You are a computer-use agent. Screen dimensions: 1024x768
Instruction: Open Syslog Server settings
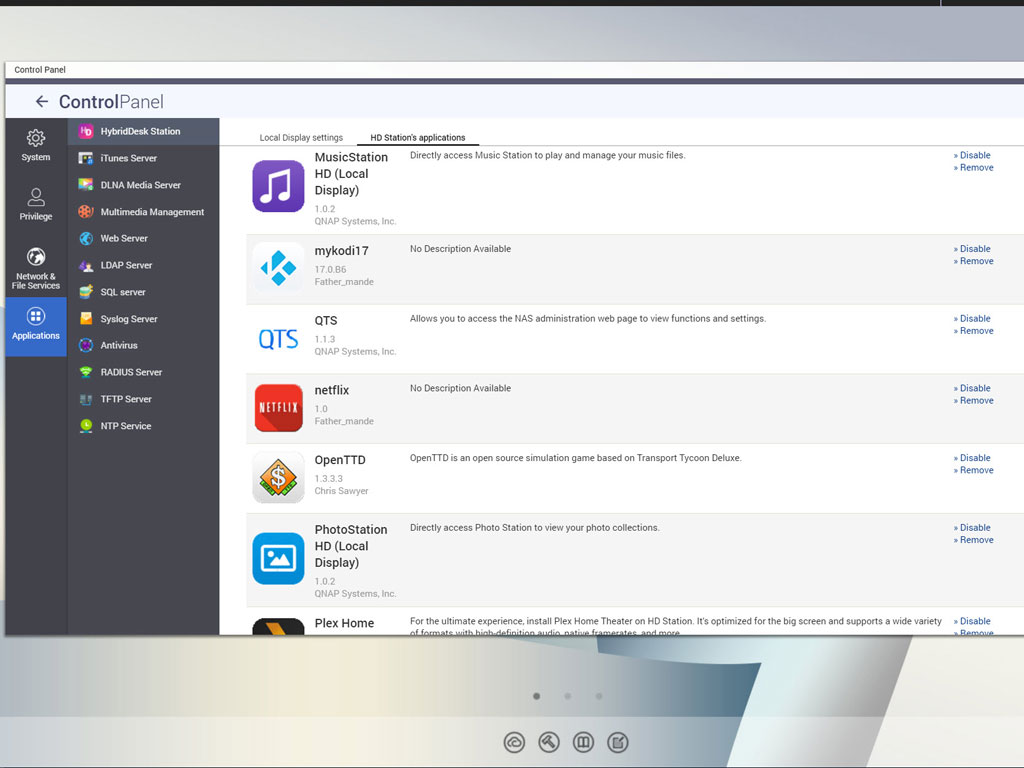[144, 319]
